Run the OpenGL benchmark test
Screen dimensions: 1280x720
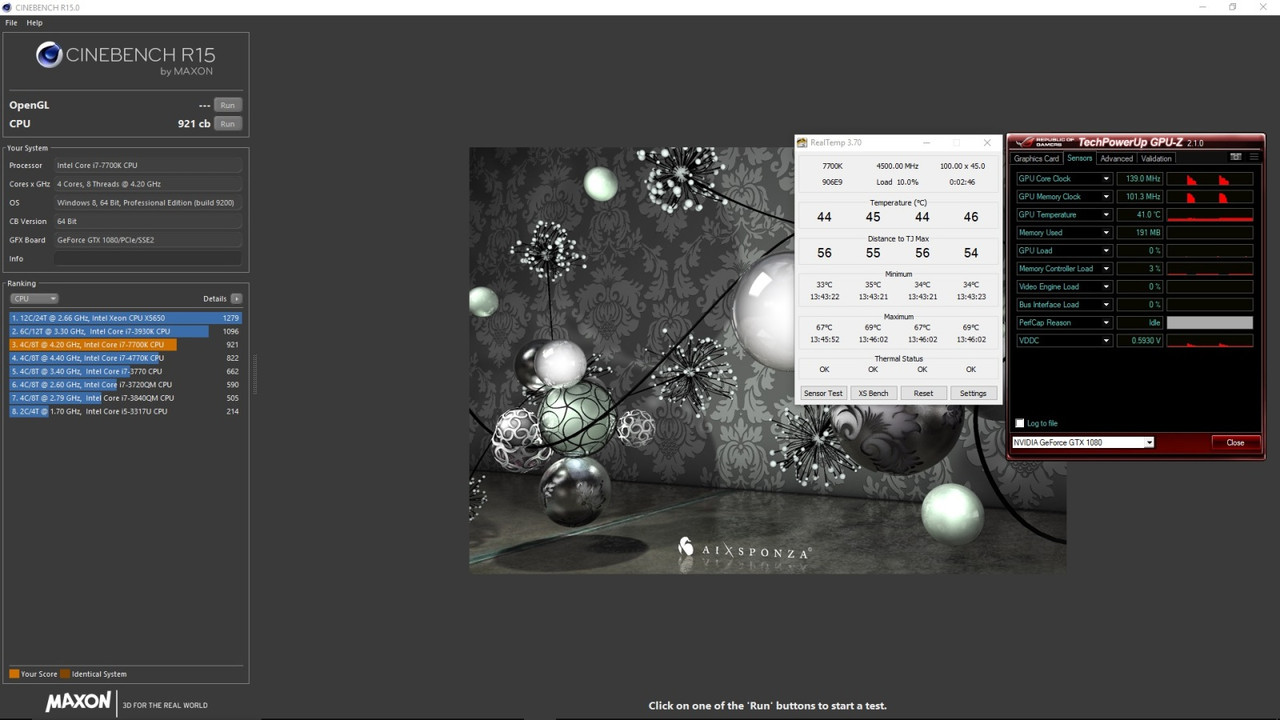click(x=228, y=105)
